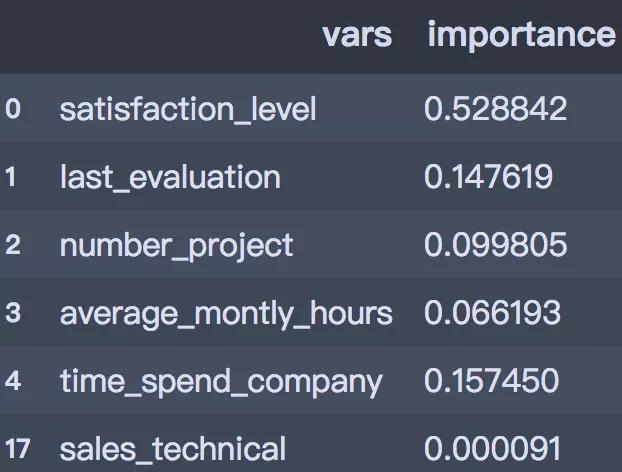
Task: Click the importance value 0.157450
Action: 491,380
